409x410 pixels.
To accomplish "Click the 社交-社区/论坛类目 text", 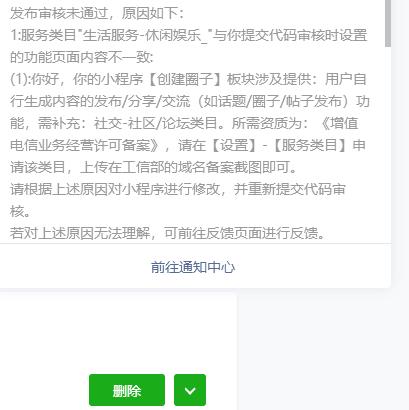I will tap(156, 123).
